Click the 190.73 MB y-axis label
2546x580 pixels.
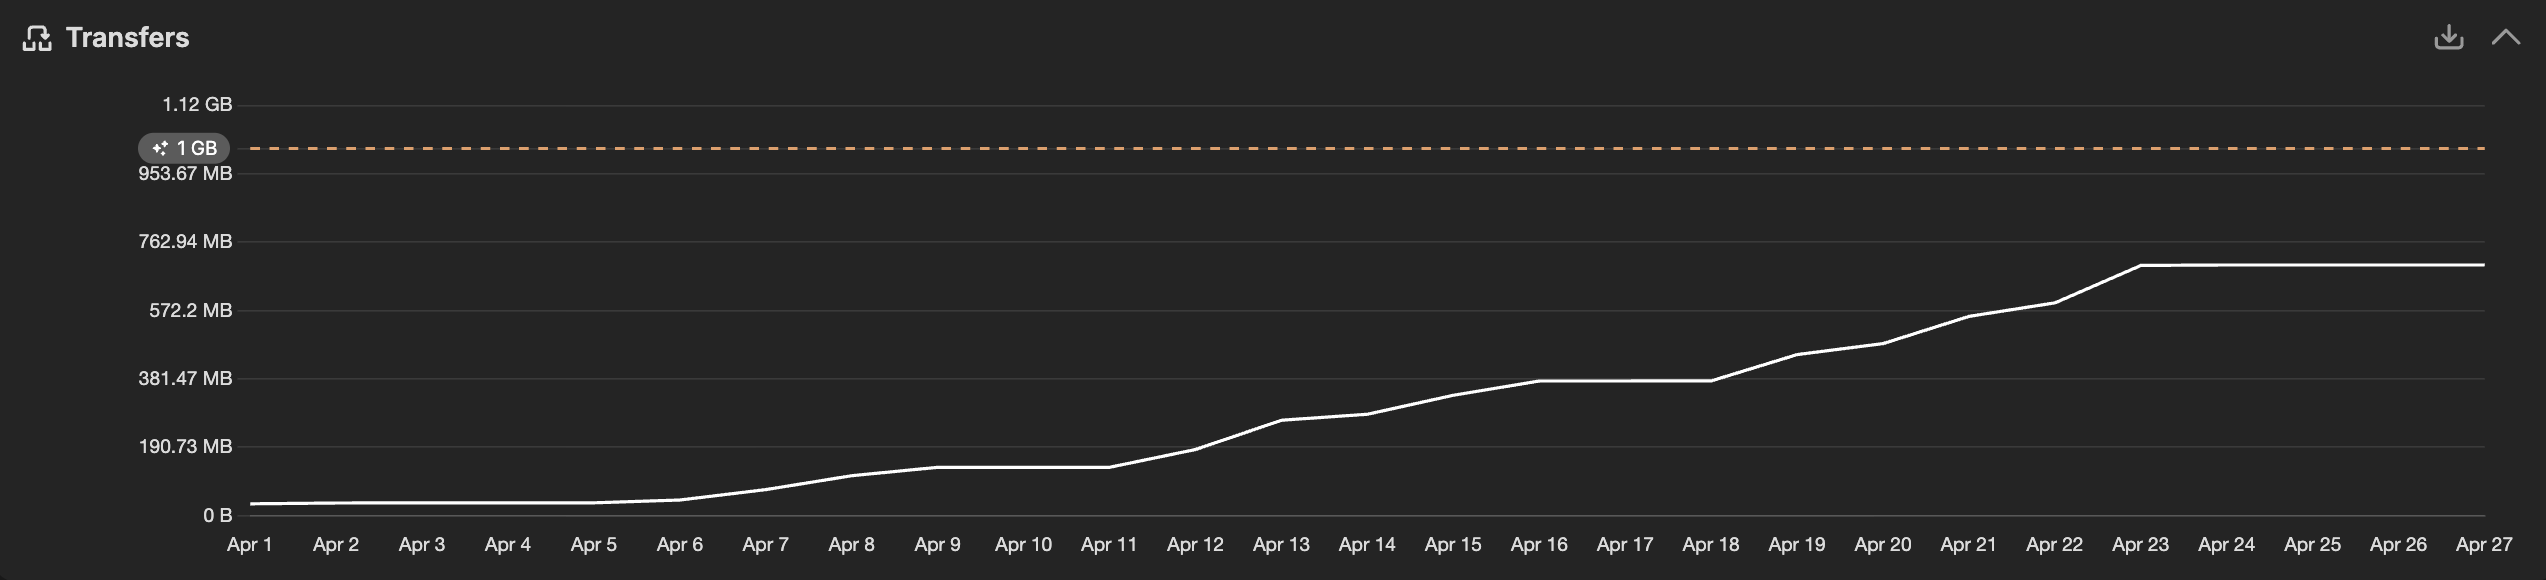click(185, 446)
